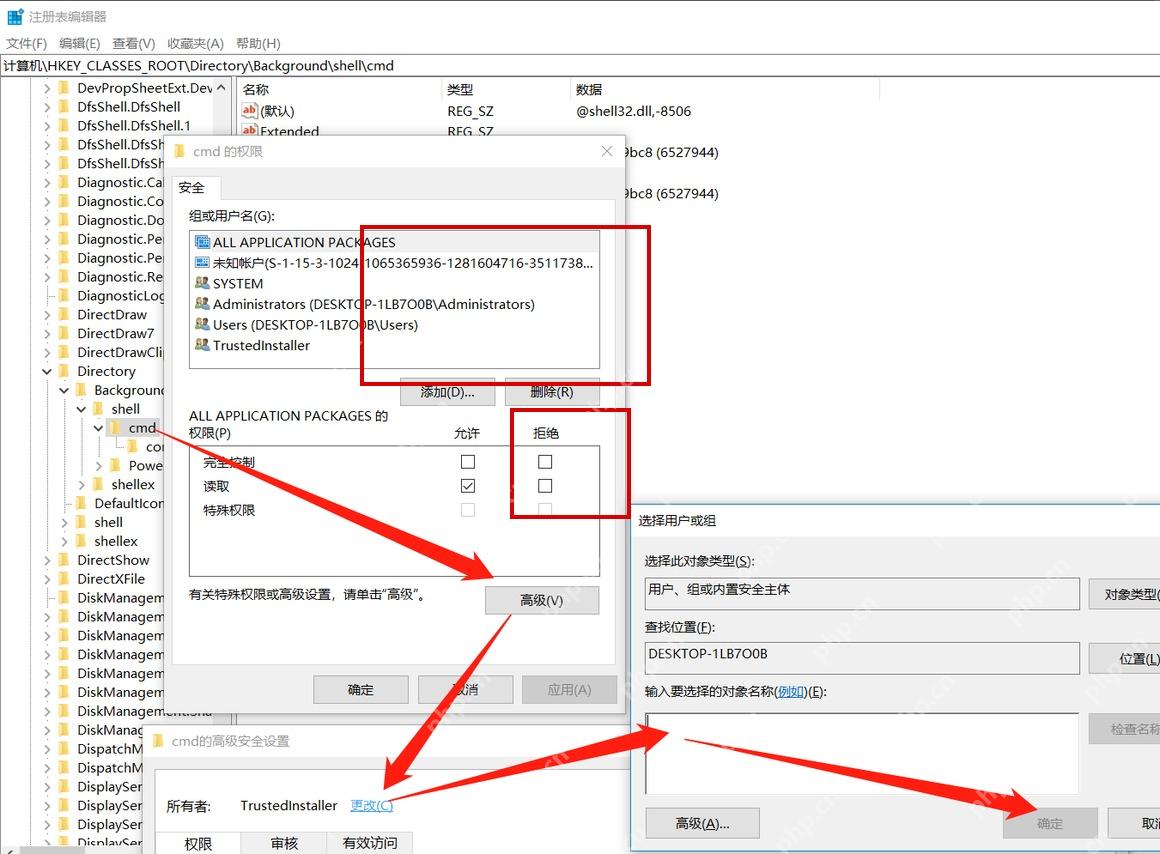Viewport: 1160px width, 854px height.
Task: Expand the Powe... subkey node
Action: (x=98, y=465)
